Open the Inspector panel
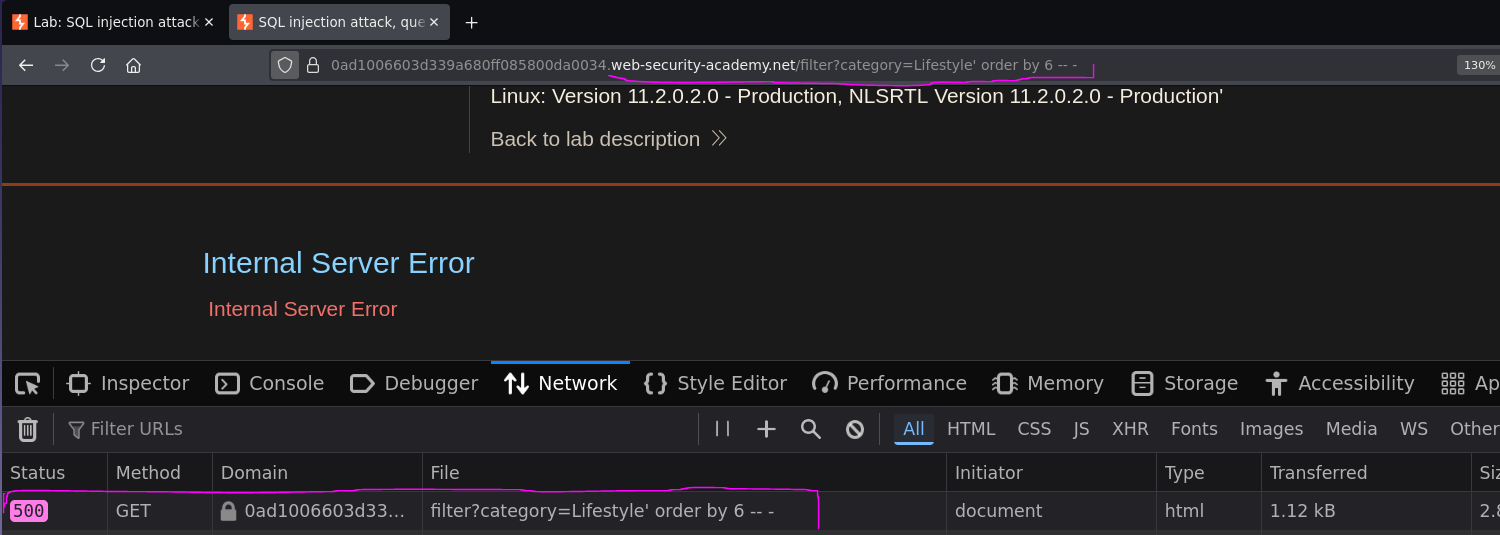The height and width of the screenshot is (535, 1500). [x=128, y=383]
